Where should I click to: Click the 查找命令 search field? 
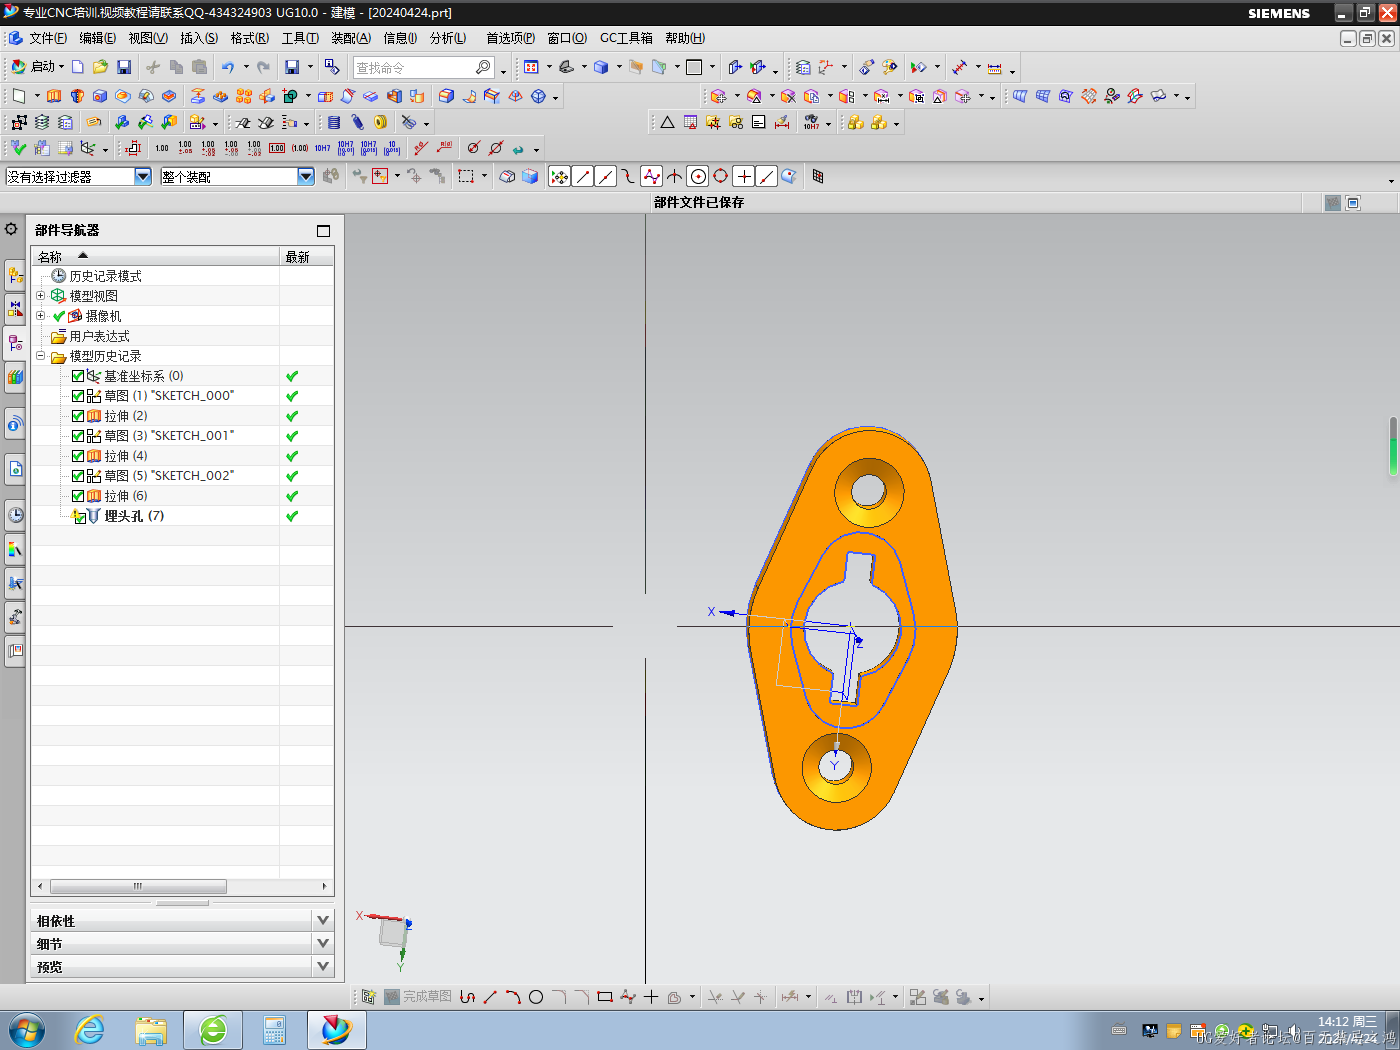pyautogui.click(x=414, y=67)
